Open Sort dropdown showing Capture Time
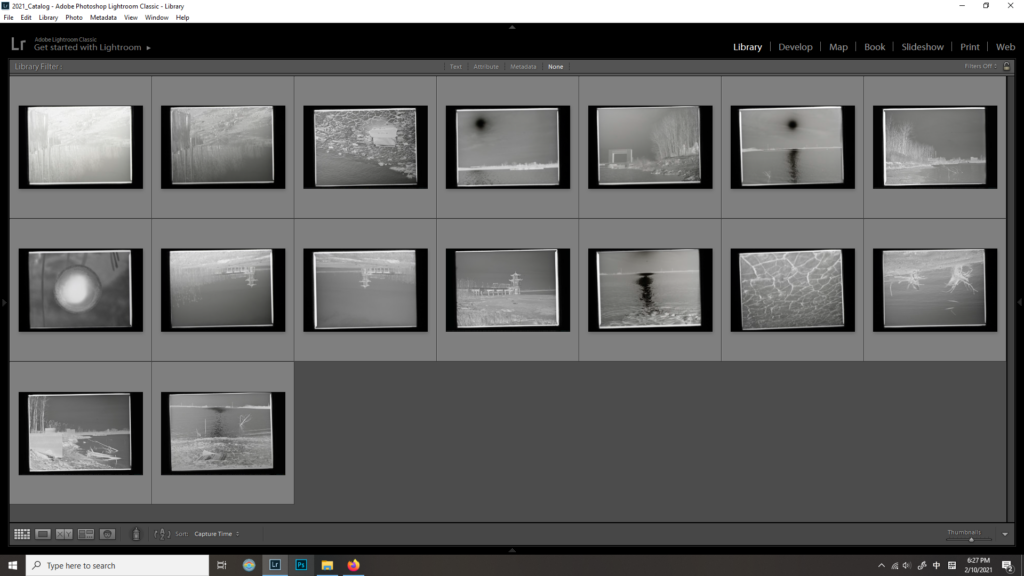 (x=216, y=534)
